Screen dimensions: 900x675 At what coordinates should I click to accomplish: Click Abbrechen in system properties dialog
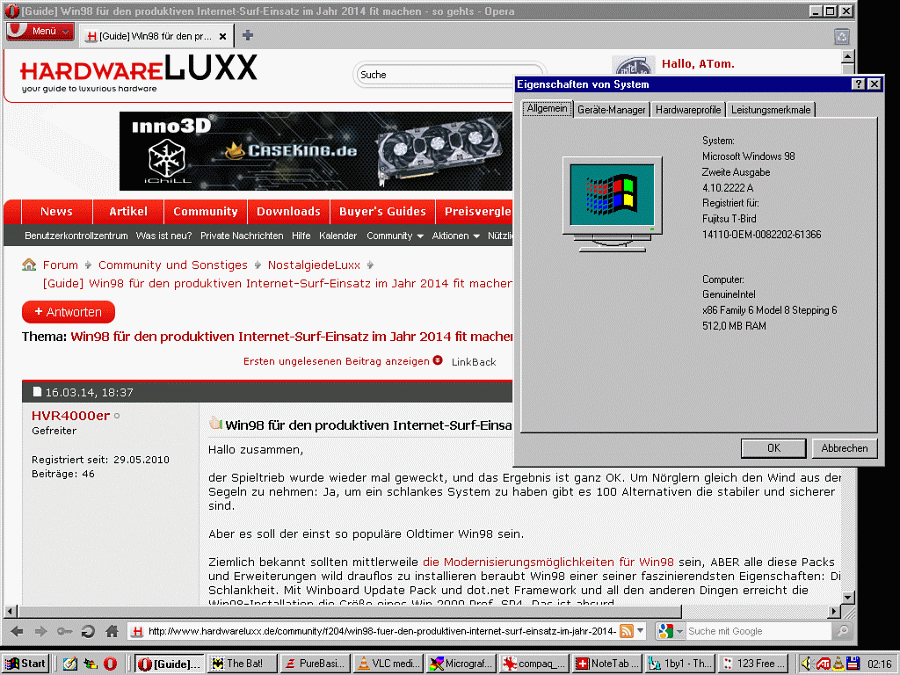coord(844,448)
